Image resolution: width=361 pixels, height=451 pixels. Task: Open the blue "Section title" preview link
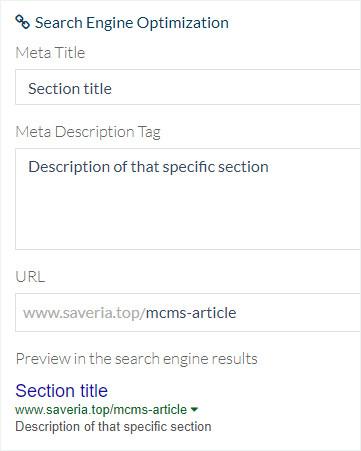coord(62,391)
